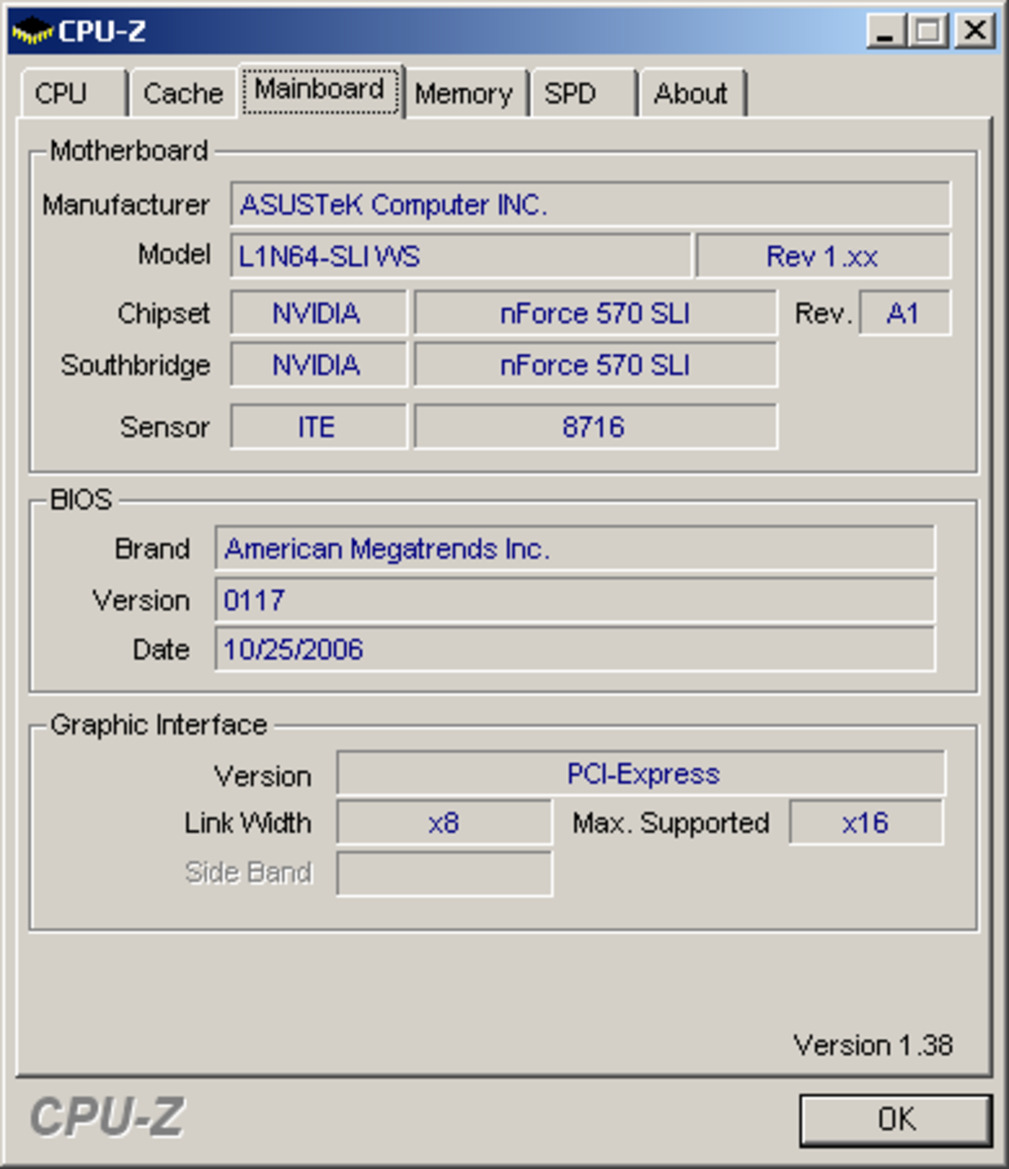1009x1169 pixels.
Task: Switch to the Memory tab
Action: click(464, 94)
